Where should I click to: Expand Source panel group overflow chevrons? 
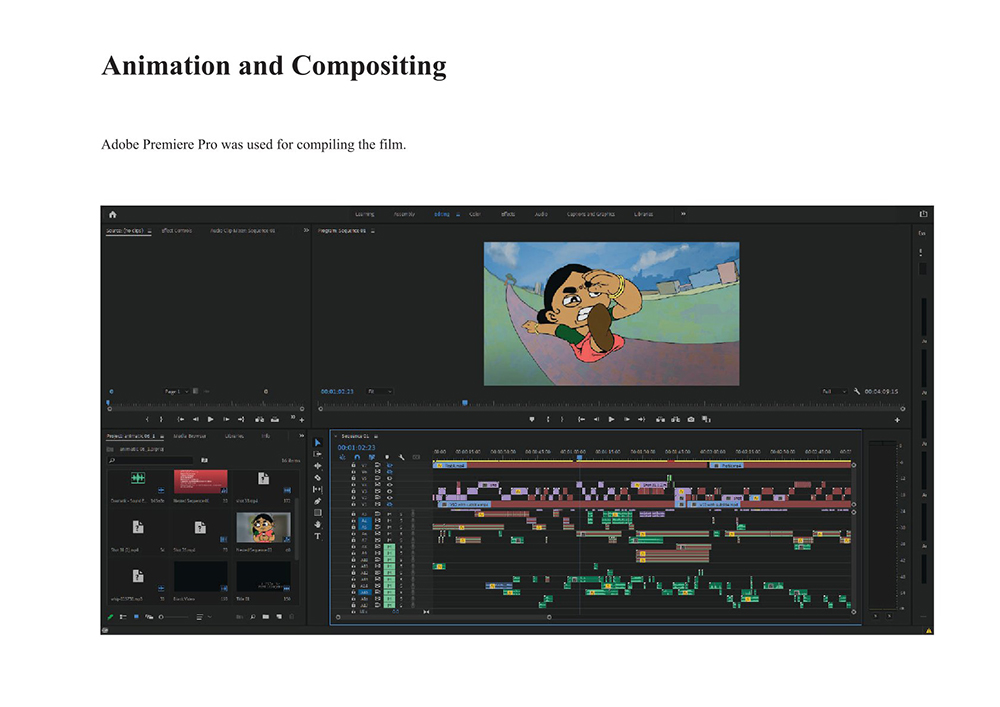click(x=306, y=230)
